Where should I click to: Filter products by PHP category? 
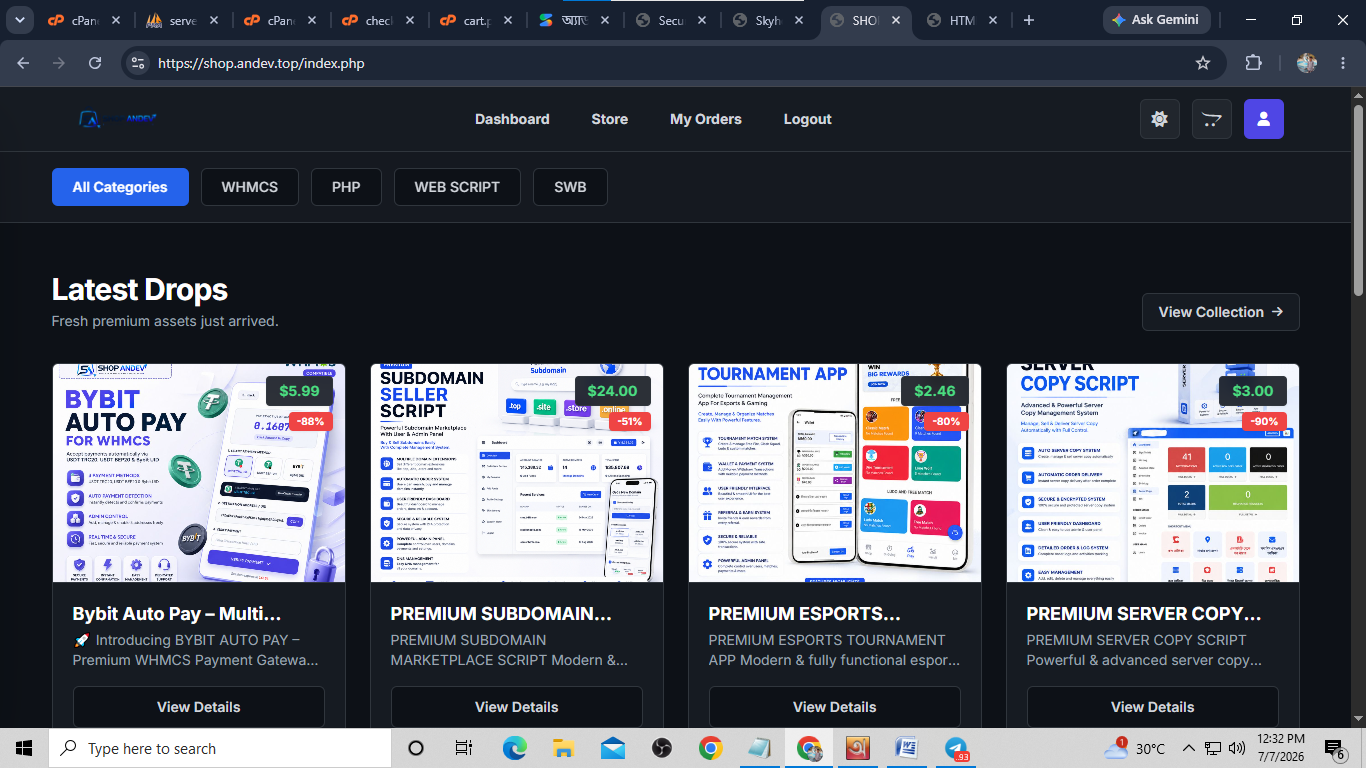346,187
